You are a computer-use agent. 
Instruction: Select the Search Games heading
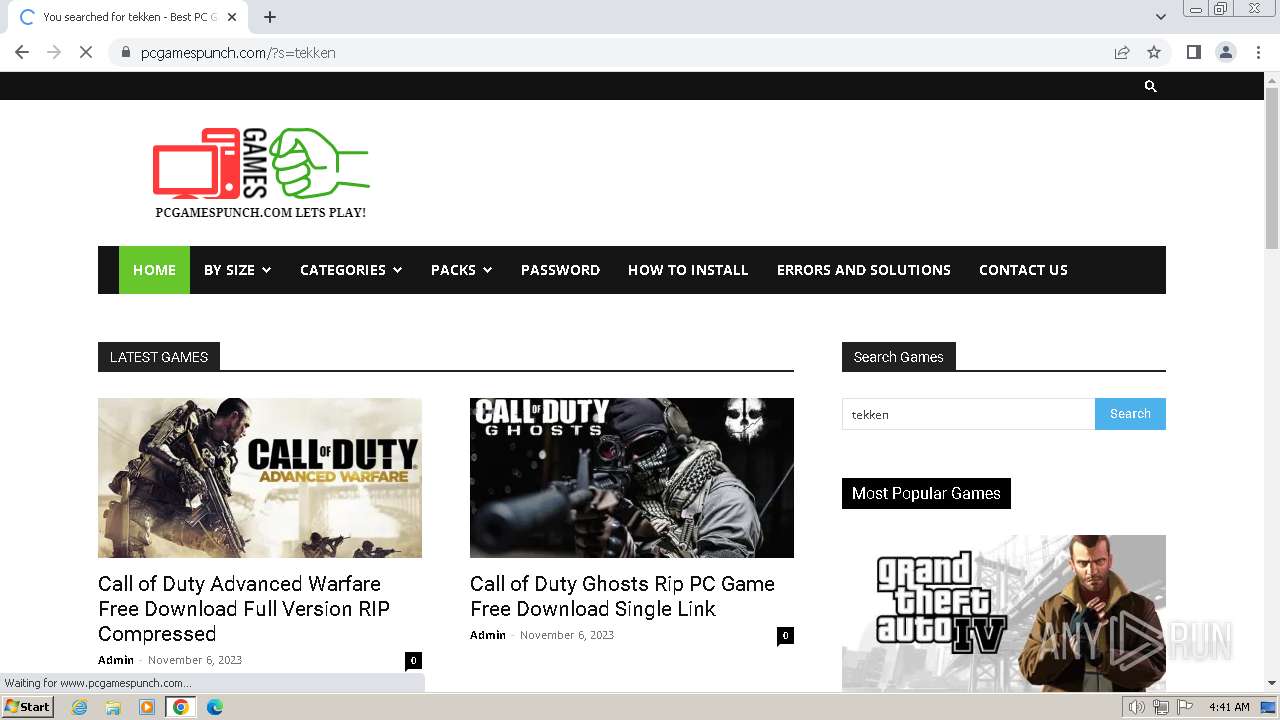click(x=899, y=357)
